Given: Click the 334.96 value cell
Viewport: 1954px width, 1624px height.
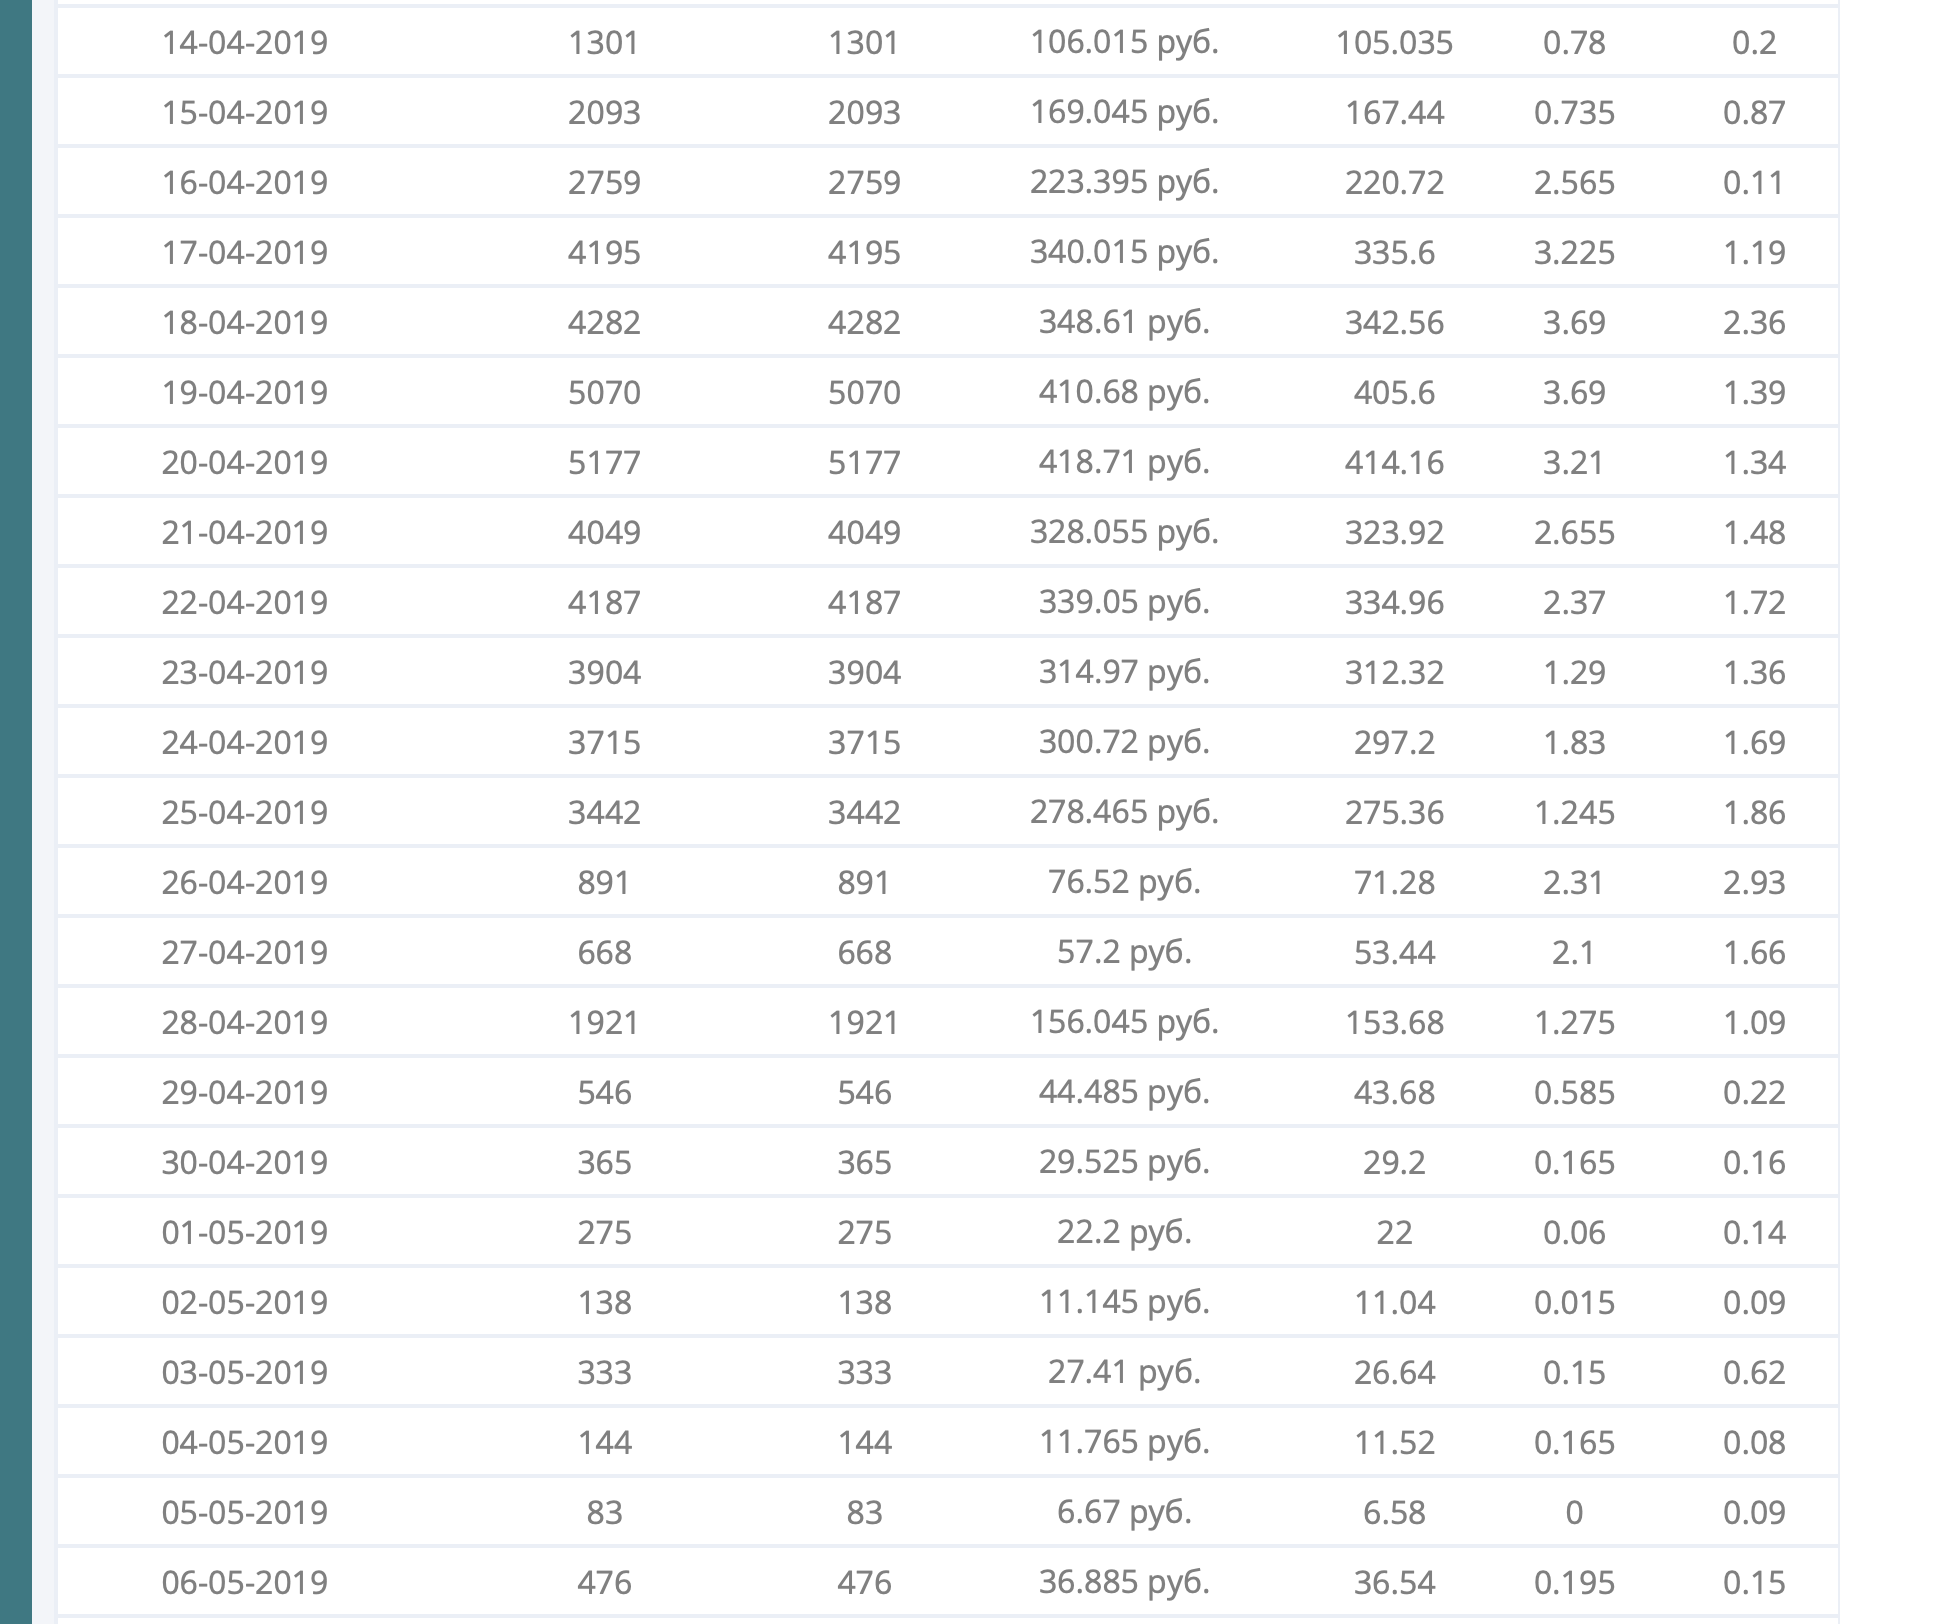Looking at the screenshot, I should 1394,602.
